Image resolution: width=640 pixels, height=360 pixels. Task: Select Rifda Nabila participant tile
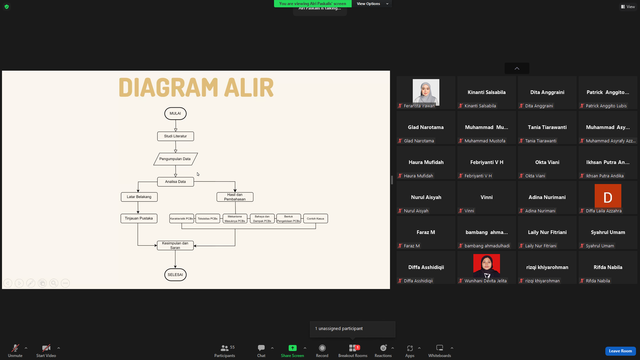(x=608, y=268)
